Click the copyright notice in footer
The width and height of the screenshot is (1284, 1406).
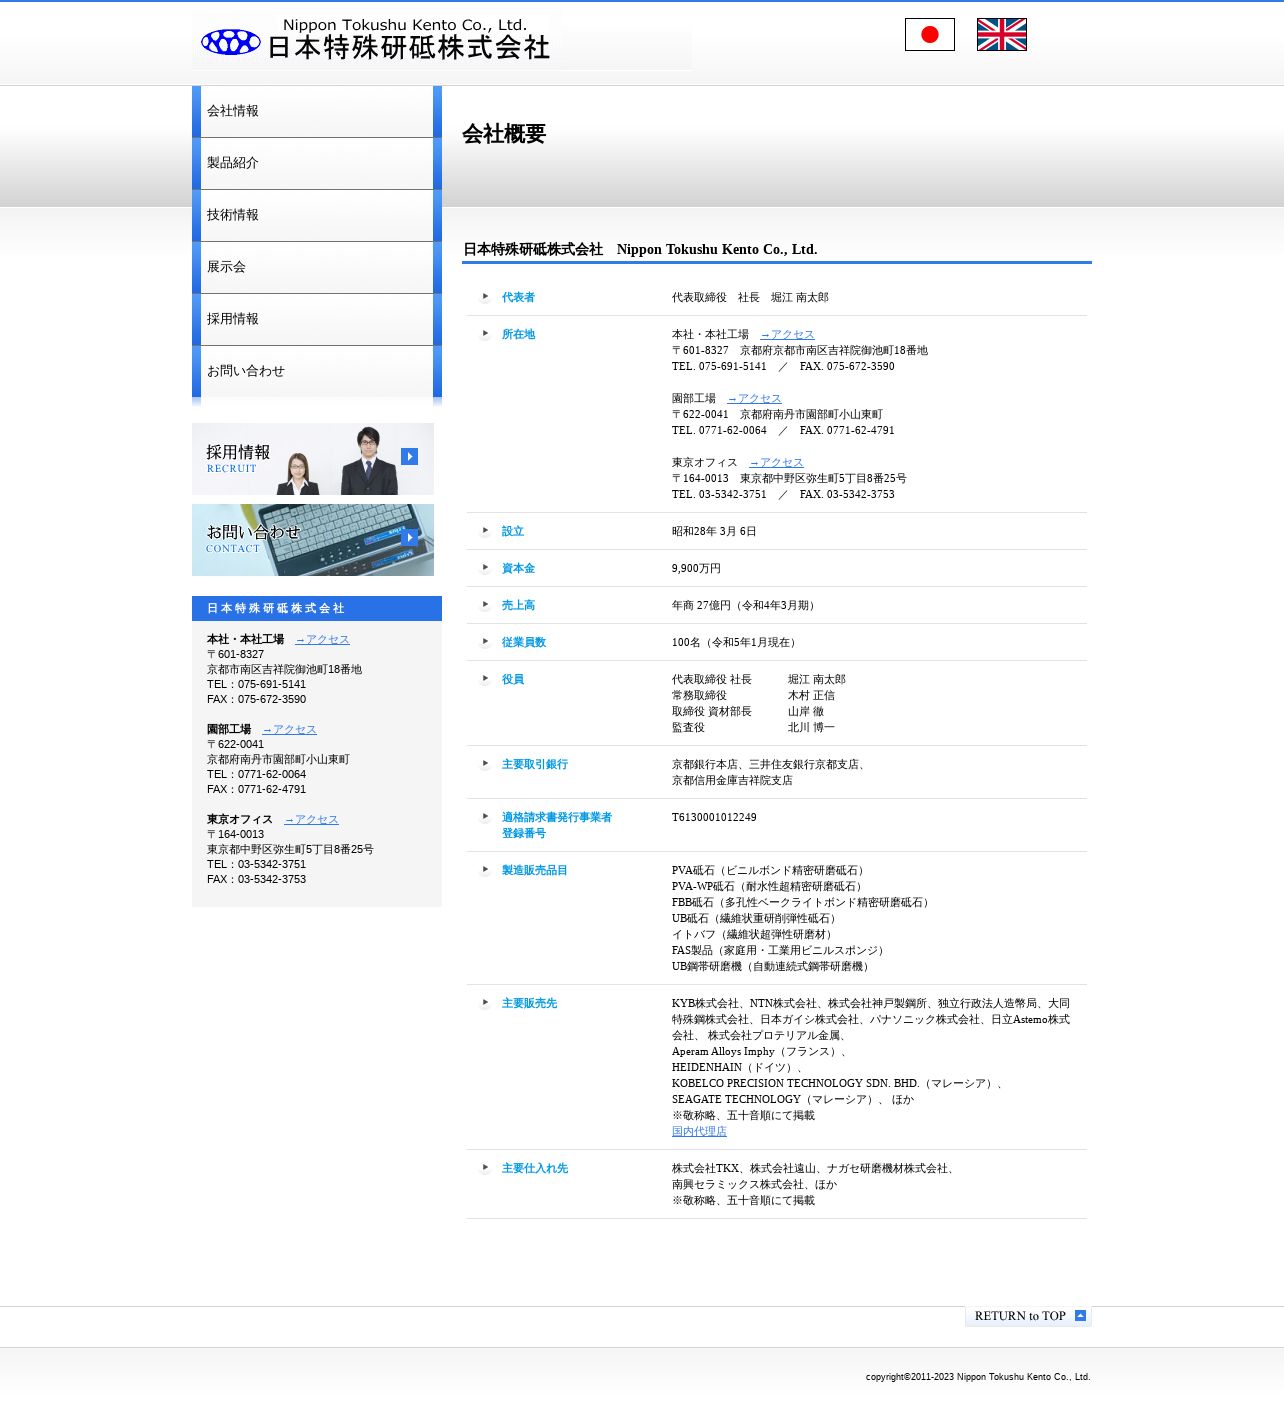coord(978,1377)
